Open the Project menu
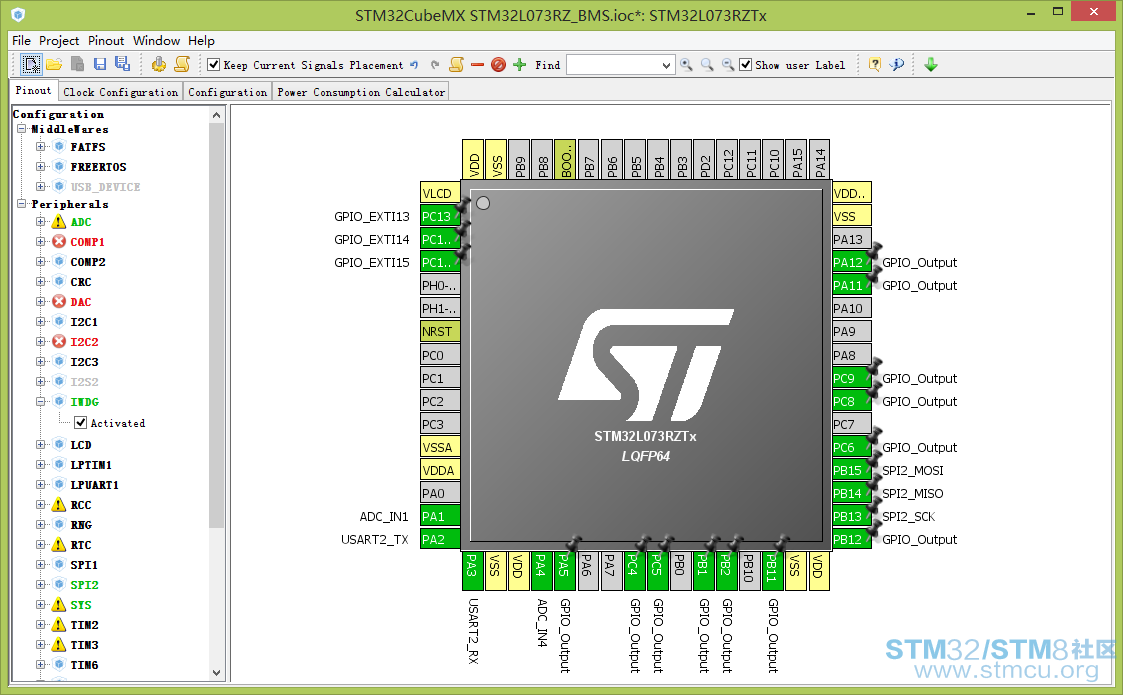 point(59,41)
